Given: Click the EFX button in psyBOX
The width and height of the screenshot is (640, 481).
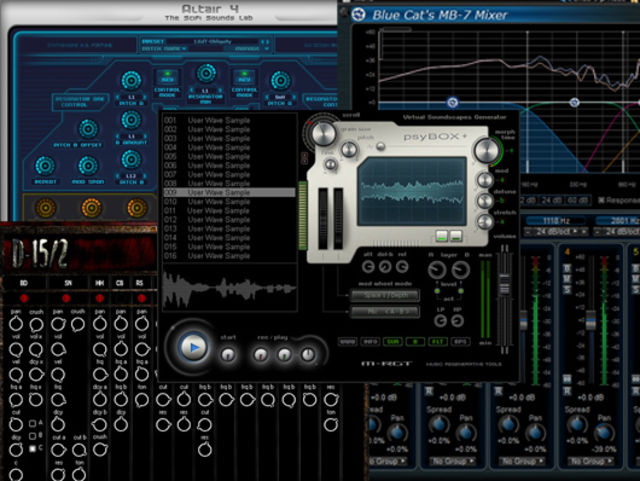Looking at the screenshot, I should tap(460, 341).
